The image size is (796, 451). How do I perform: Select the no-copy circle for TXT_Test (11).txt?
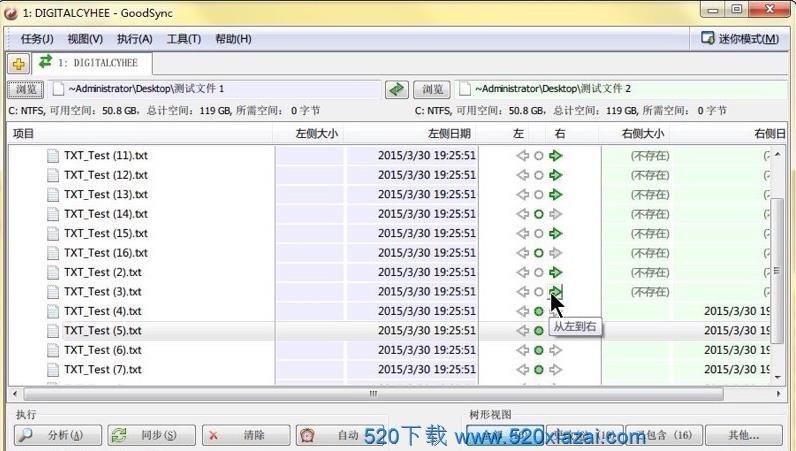pos(539,156)
